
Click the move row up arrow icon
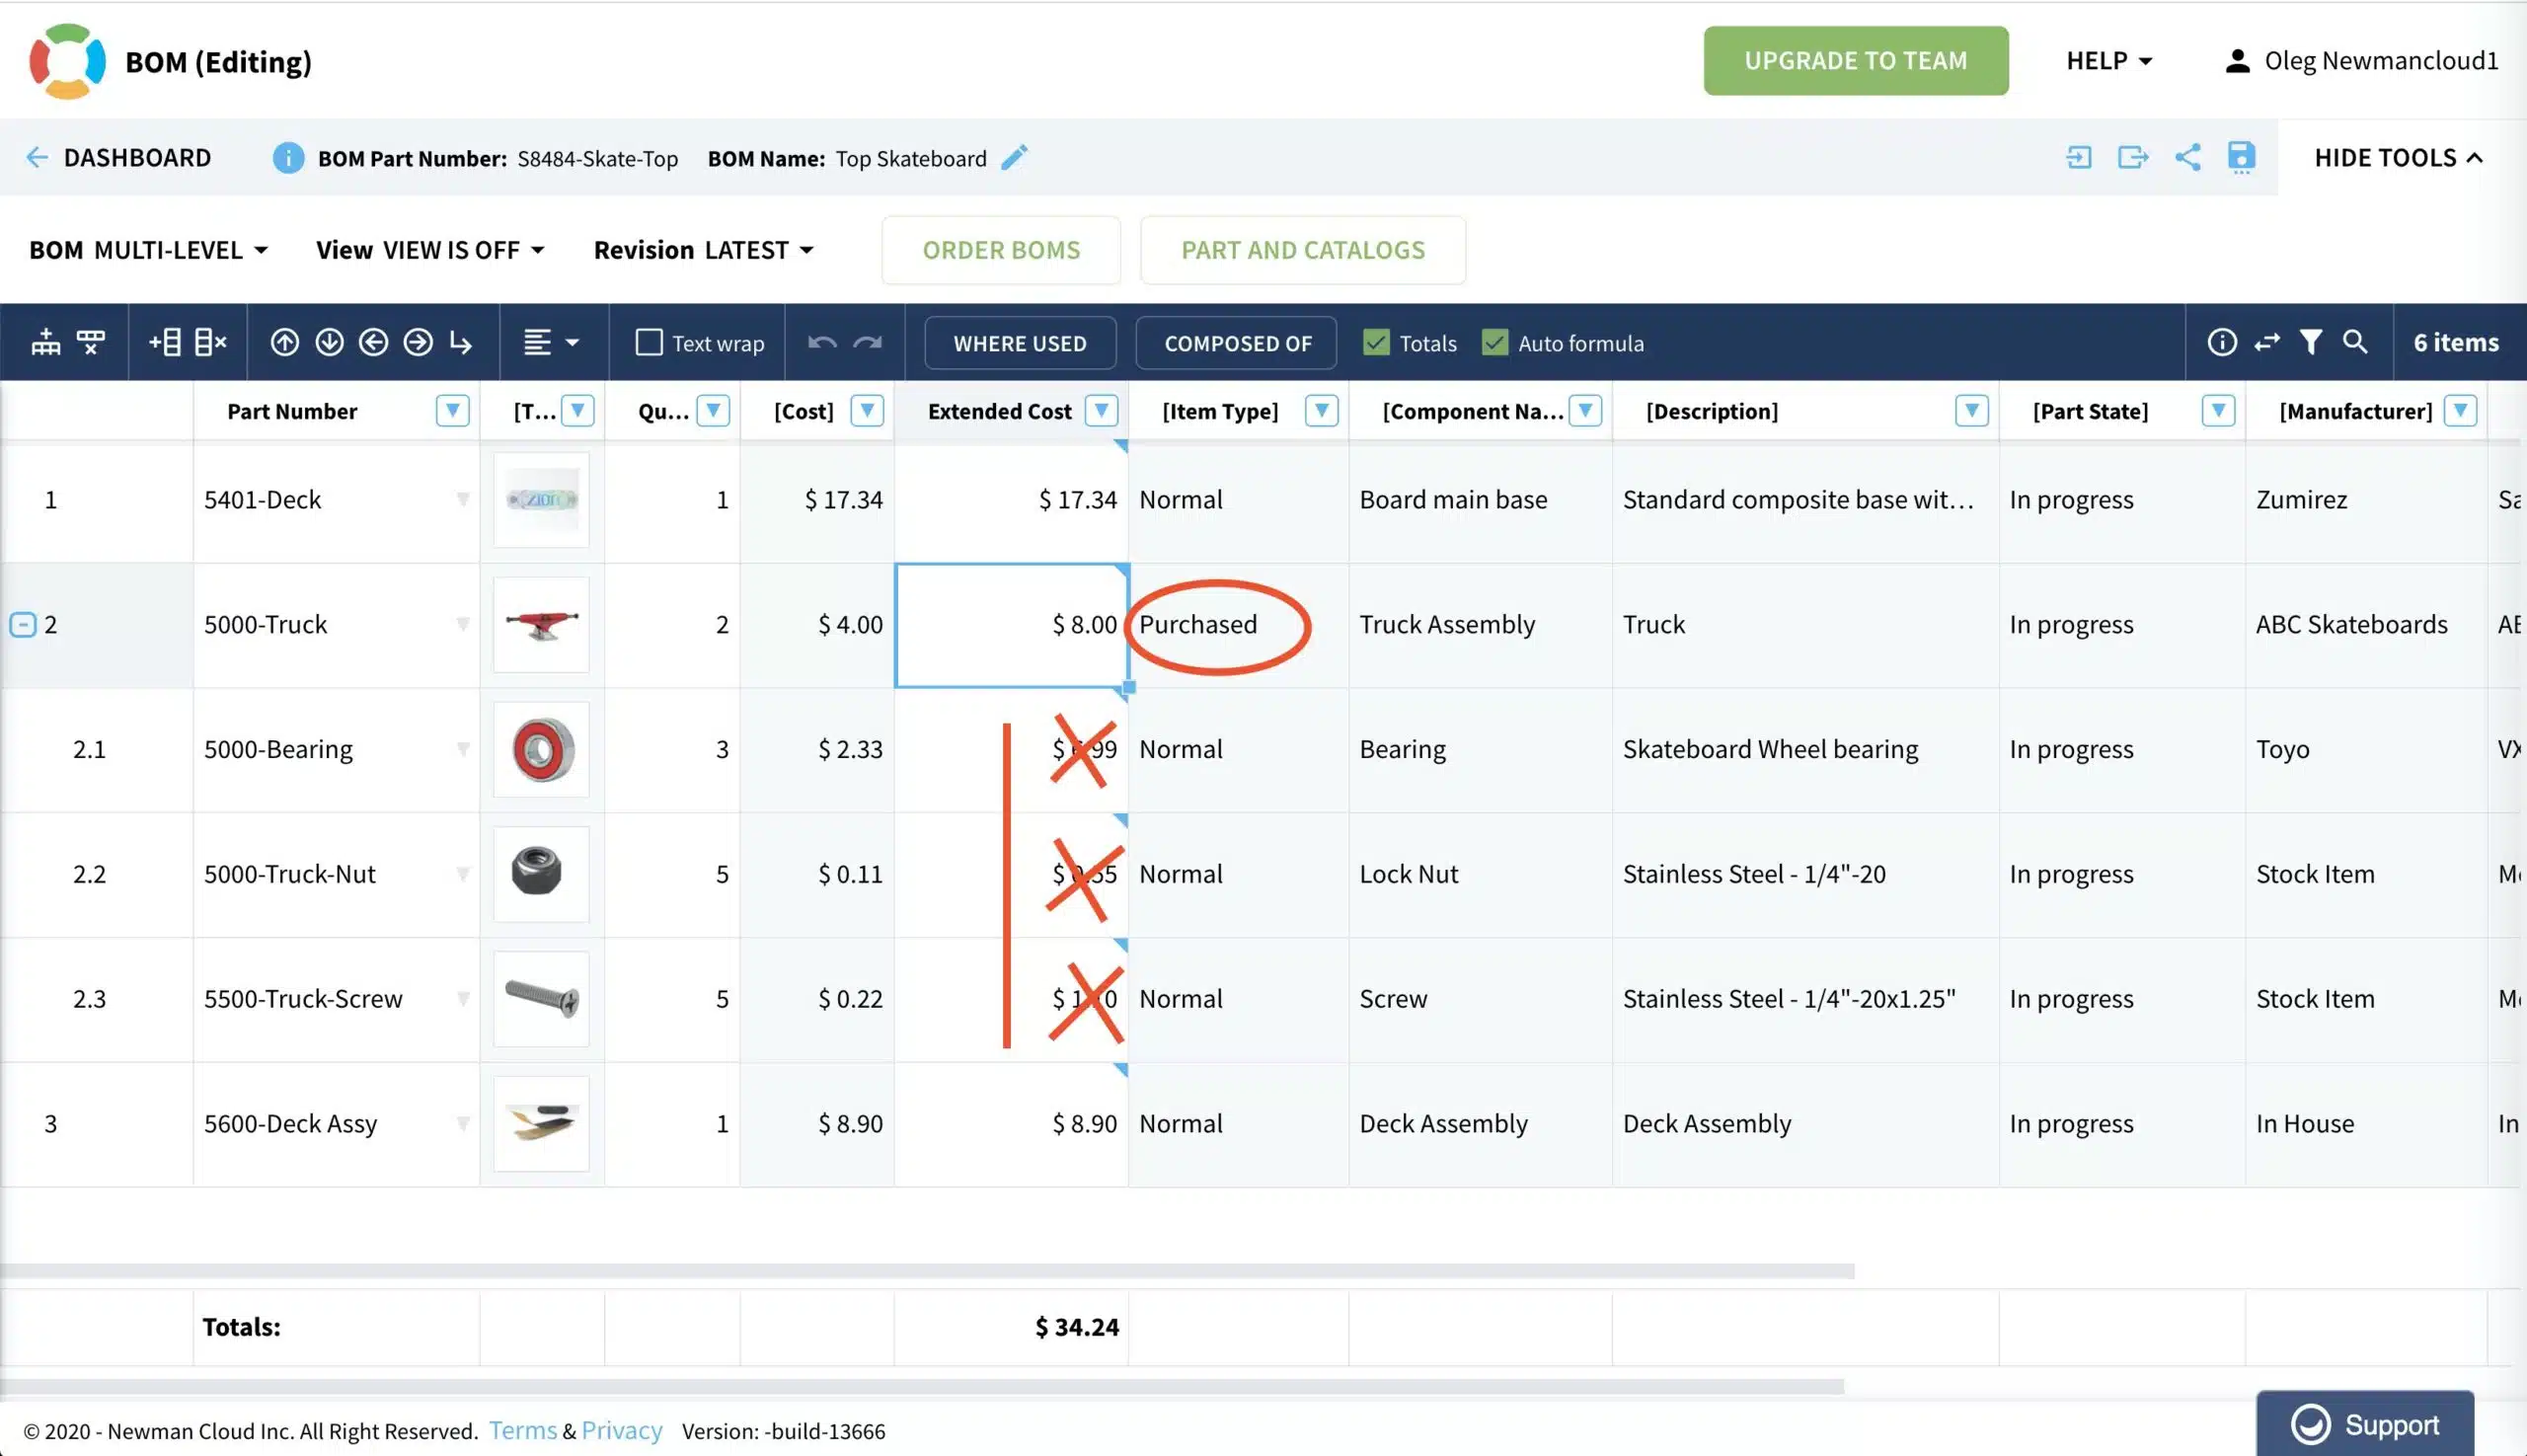284,343
